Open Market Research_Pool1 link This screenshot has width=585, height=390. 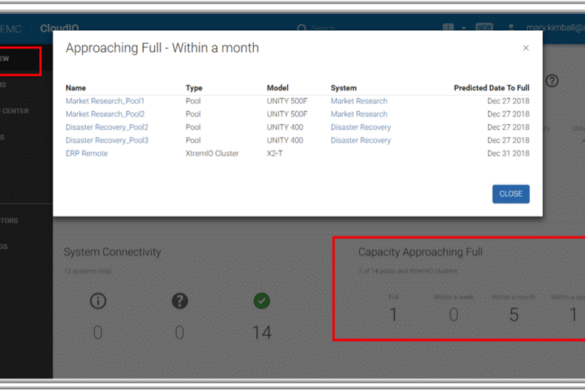[105, 101]
